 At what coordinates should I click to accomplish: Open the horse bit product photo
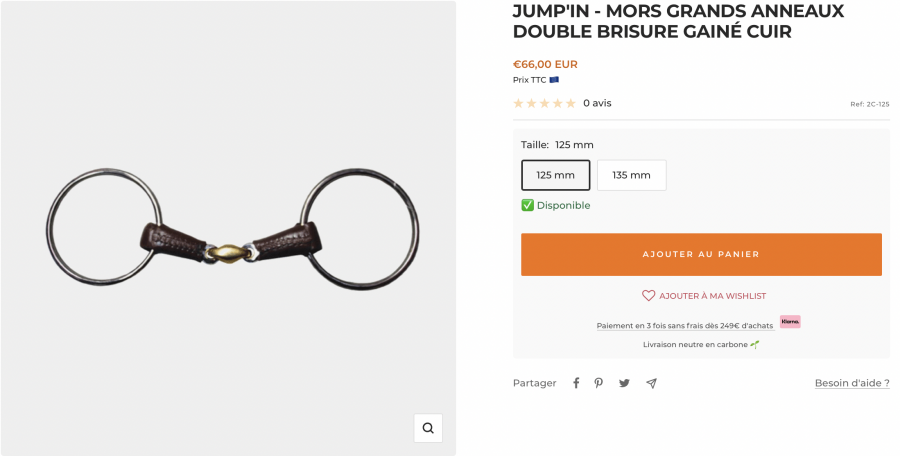tap(232, 230)
